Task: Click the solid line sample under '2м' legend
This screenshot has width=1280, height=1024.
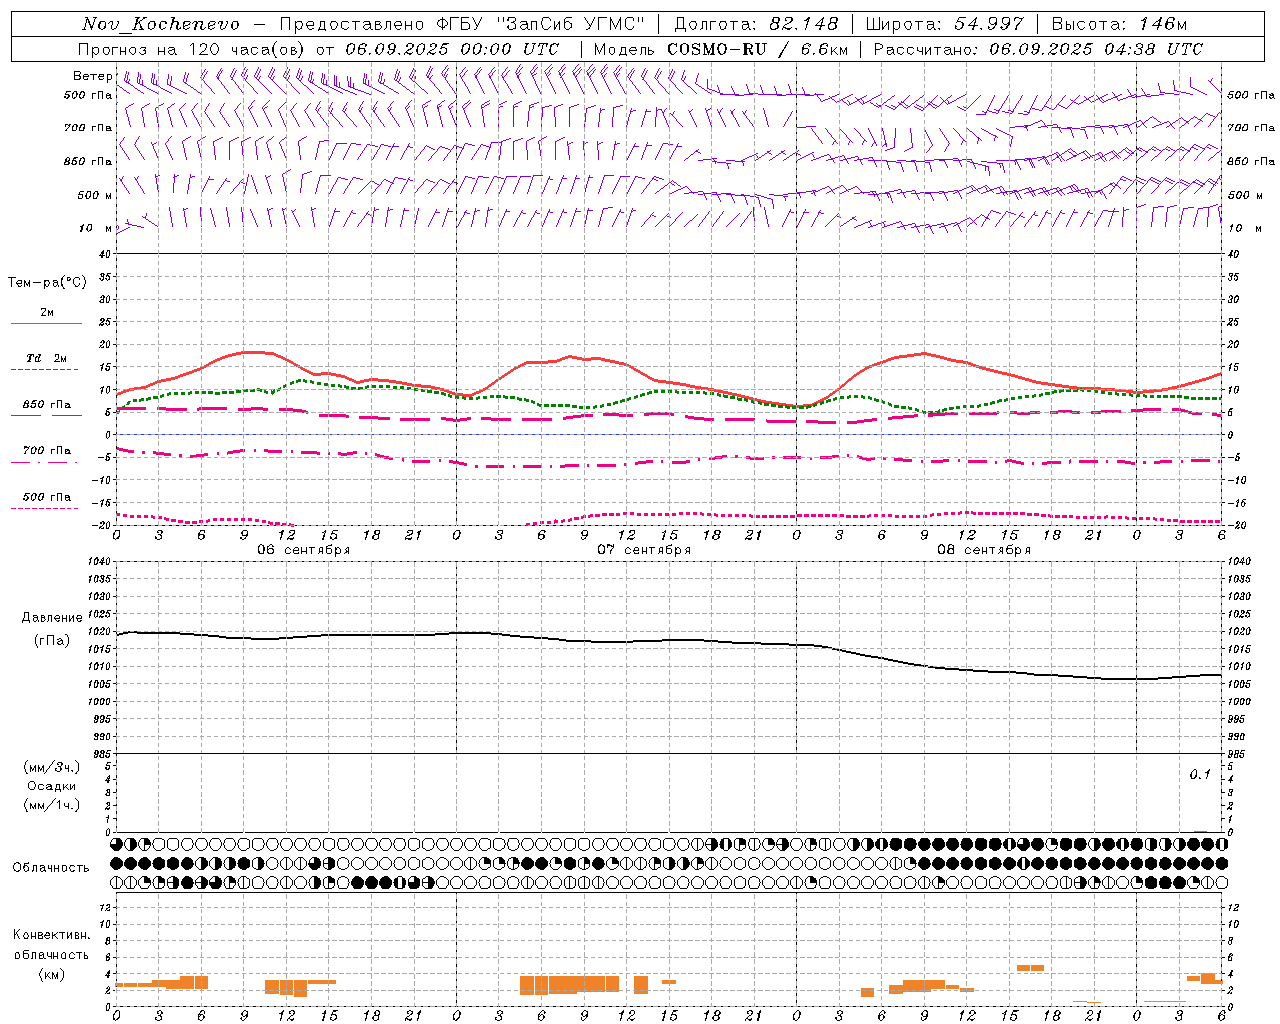Action: [x=46, y=323]
